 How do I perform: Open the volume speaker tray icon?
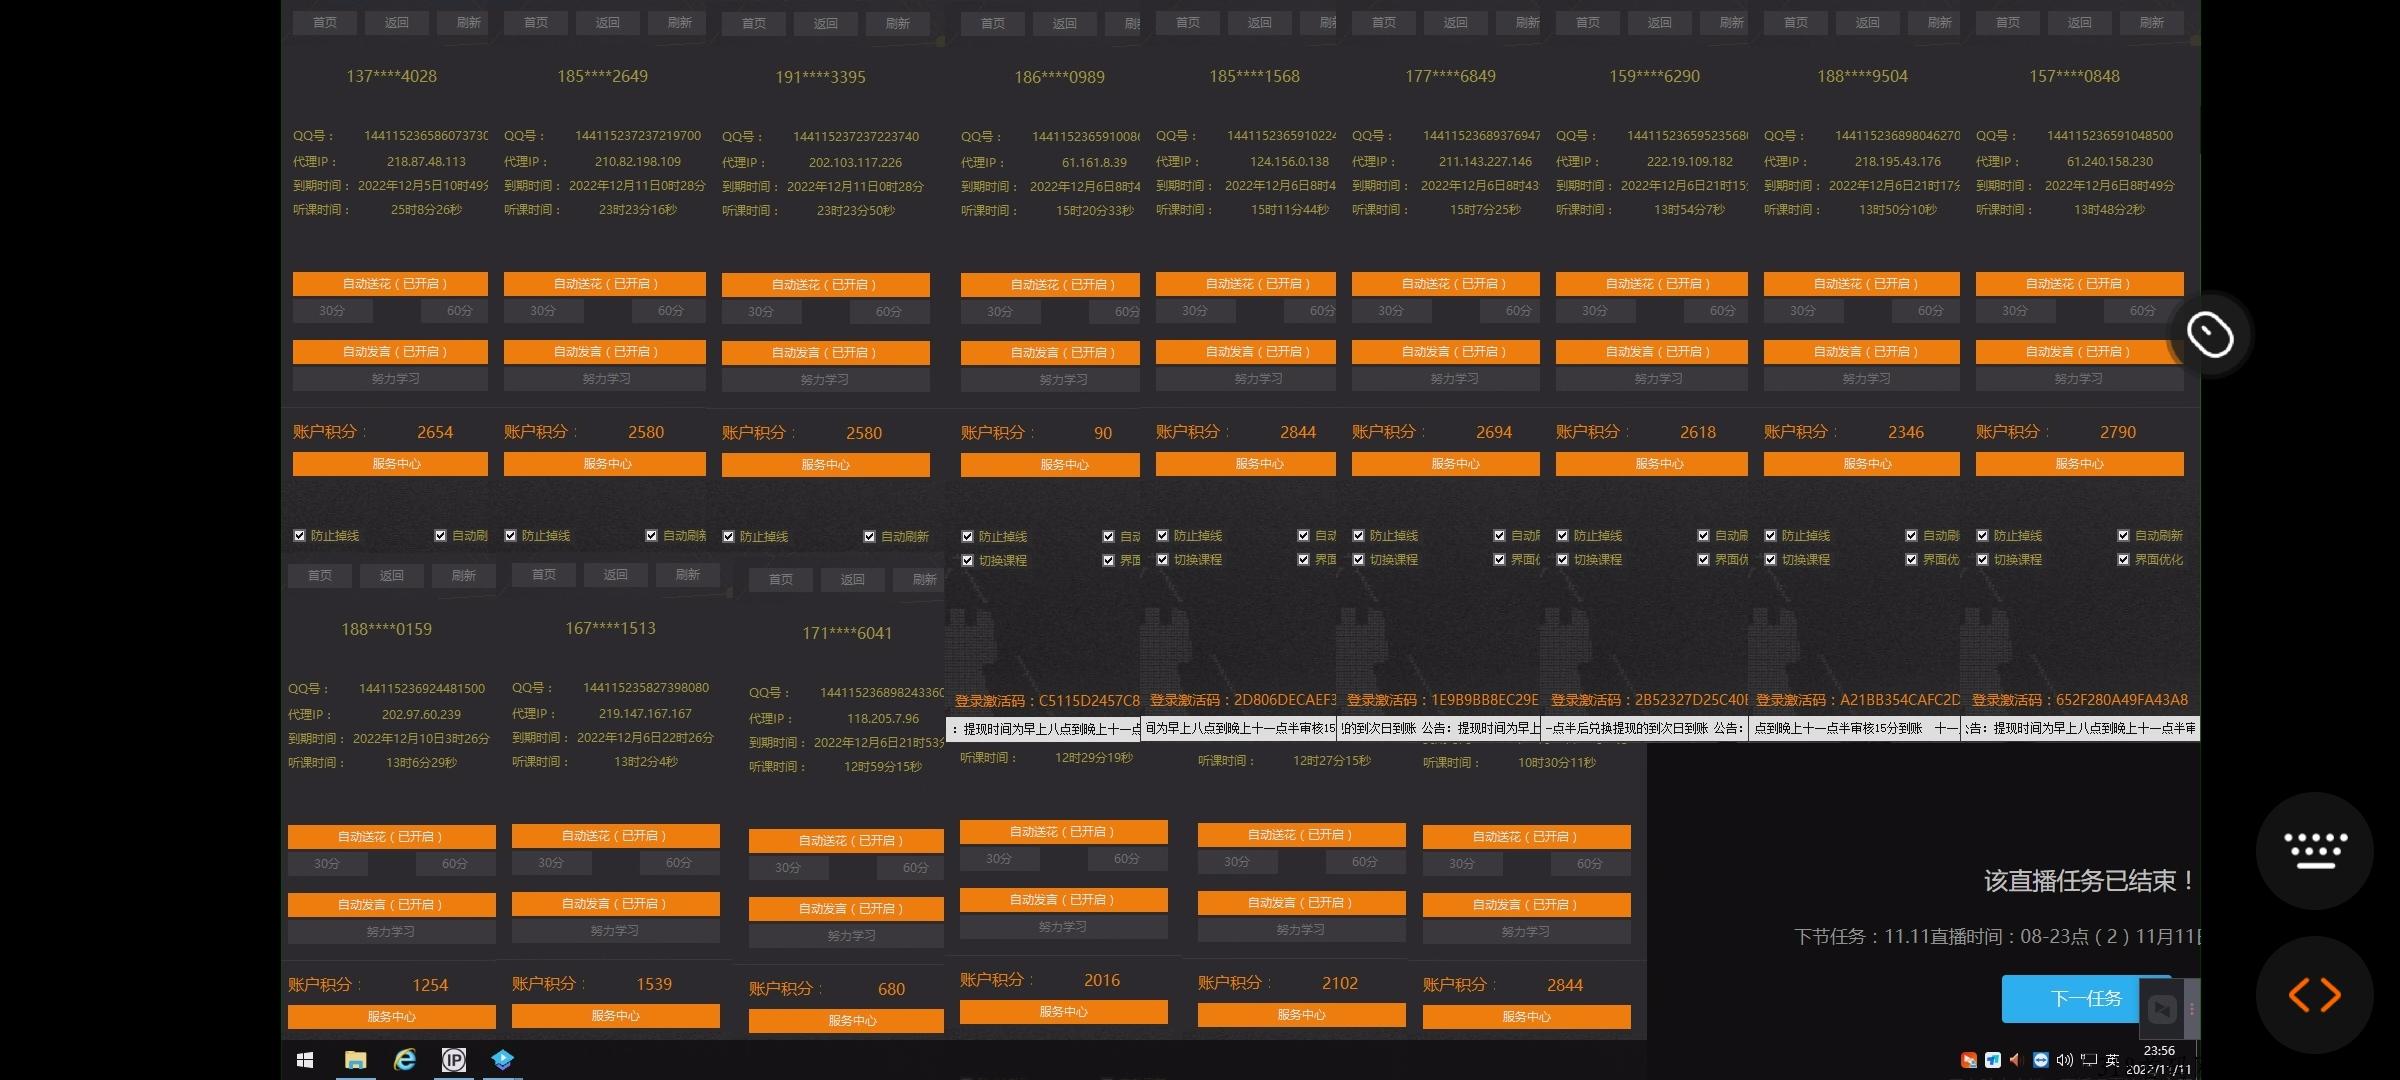point(2064,1060)
